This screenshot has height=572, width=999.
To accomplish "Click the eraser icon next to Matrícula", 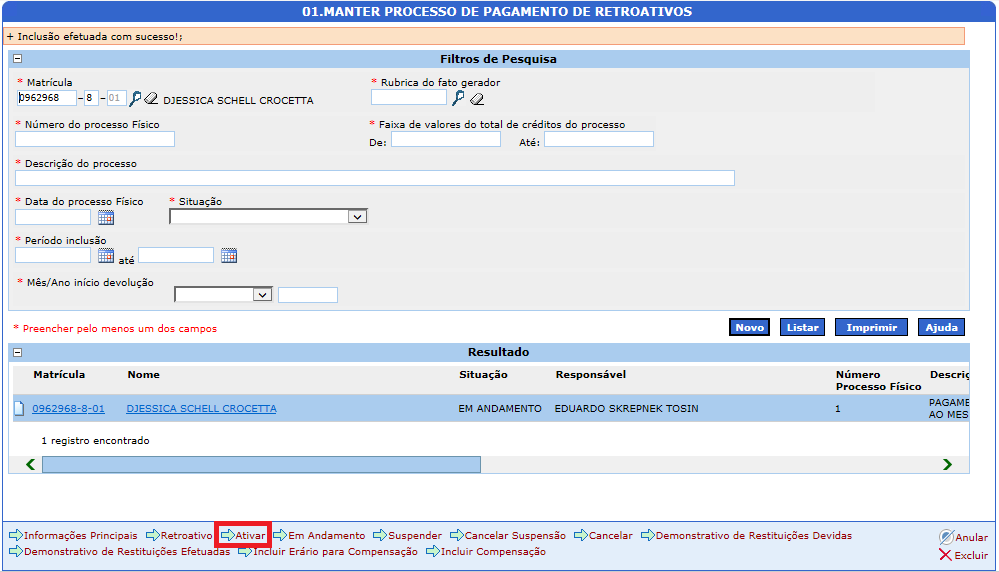I will [x=152, y=99].
